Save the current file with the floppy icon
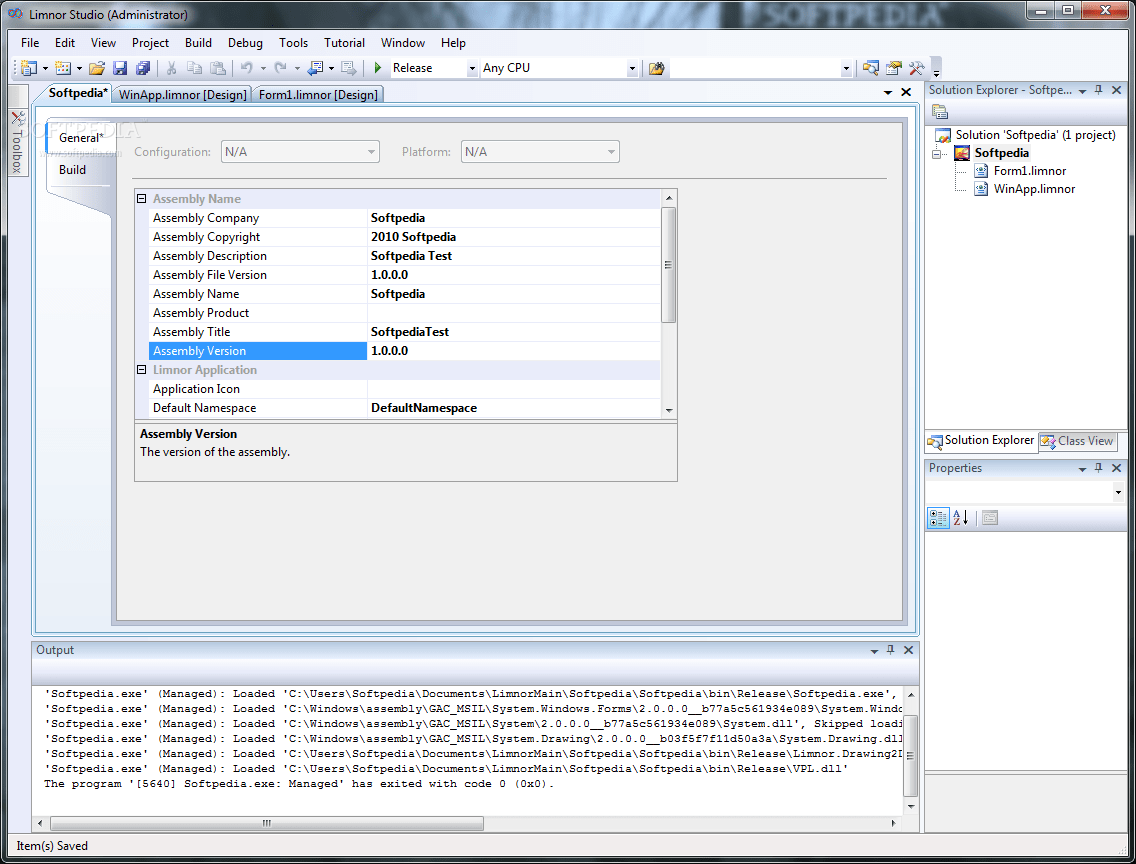 (120, 68)
